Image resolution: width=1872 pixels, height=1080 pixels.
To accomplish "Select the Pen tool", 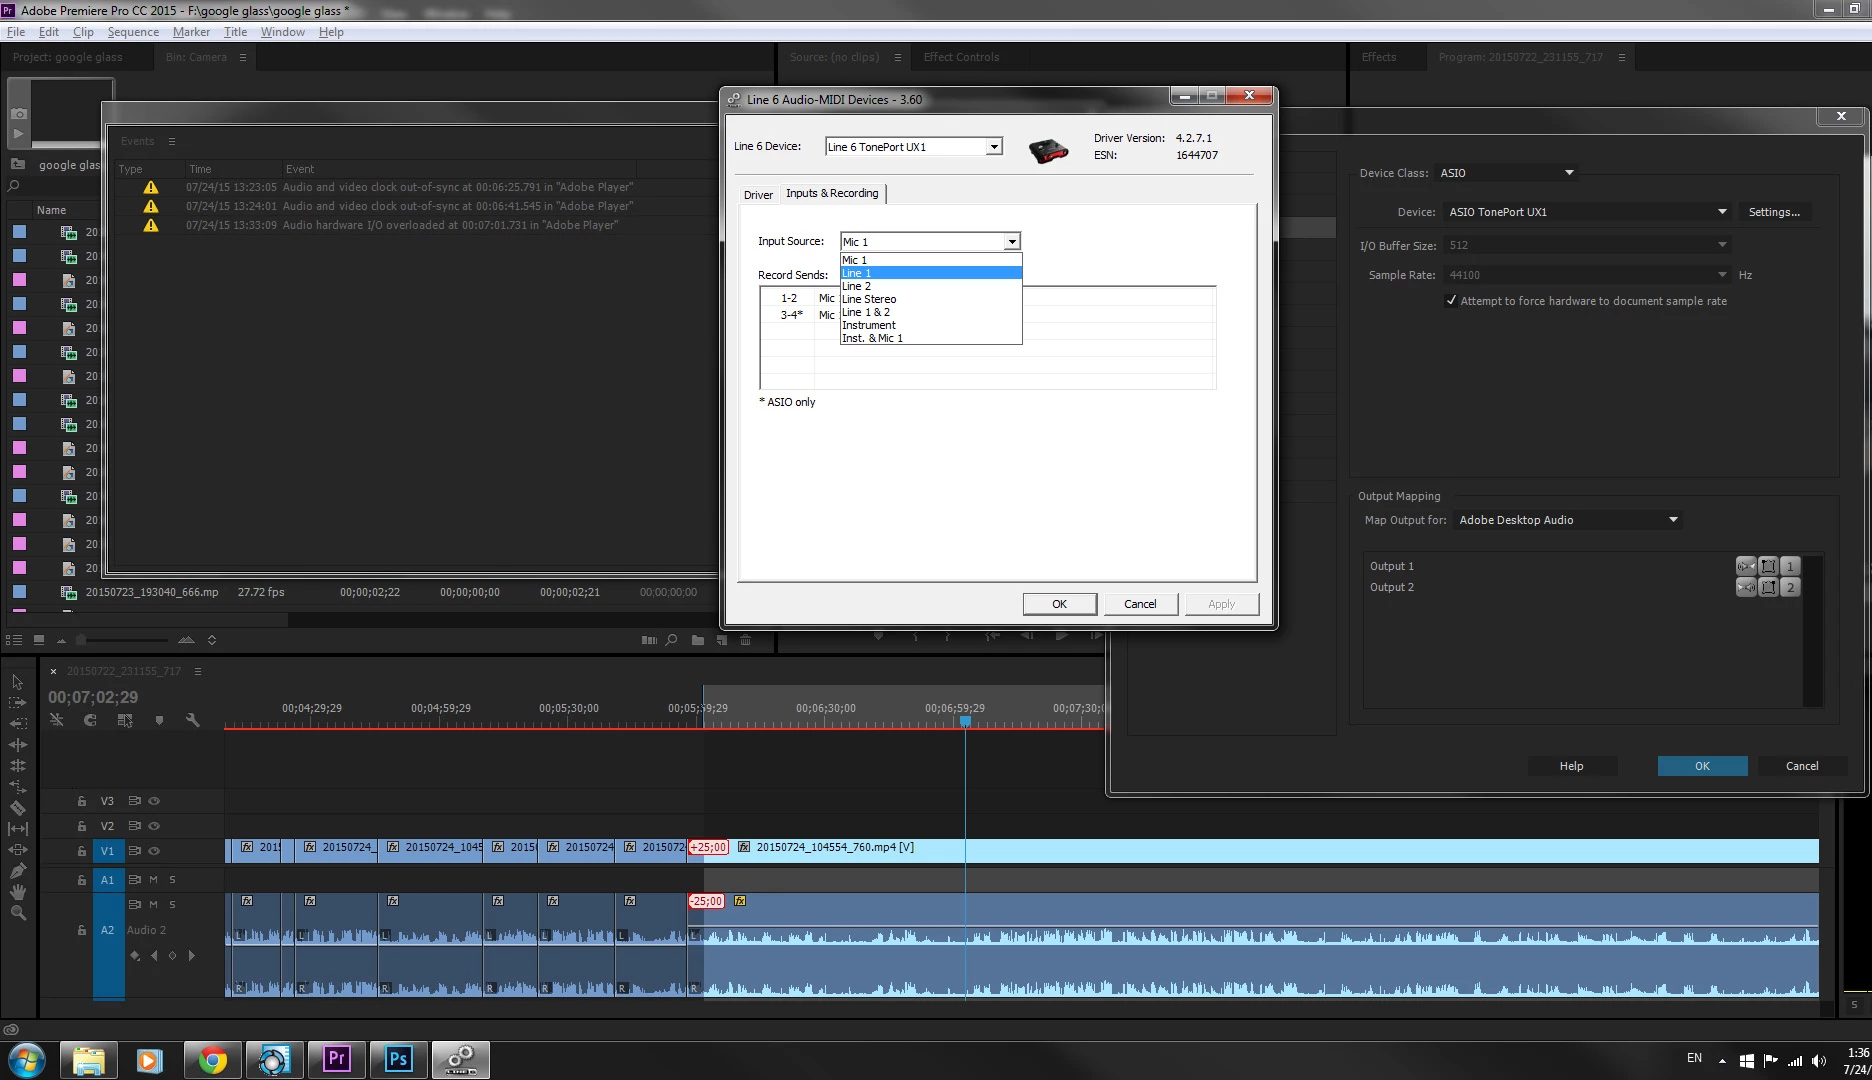I will click(x=17, y=871).
